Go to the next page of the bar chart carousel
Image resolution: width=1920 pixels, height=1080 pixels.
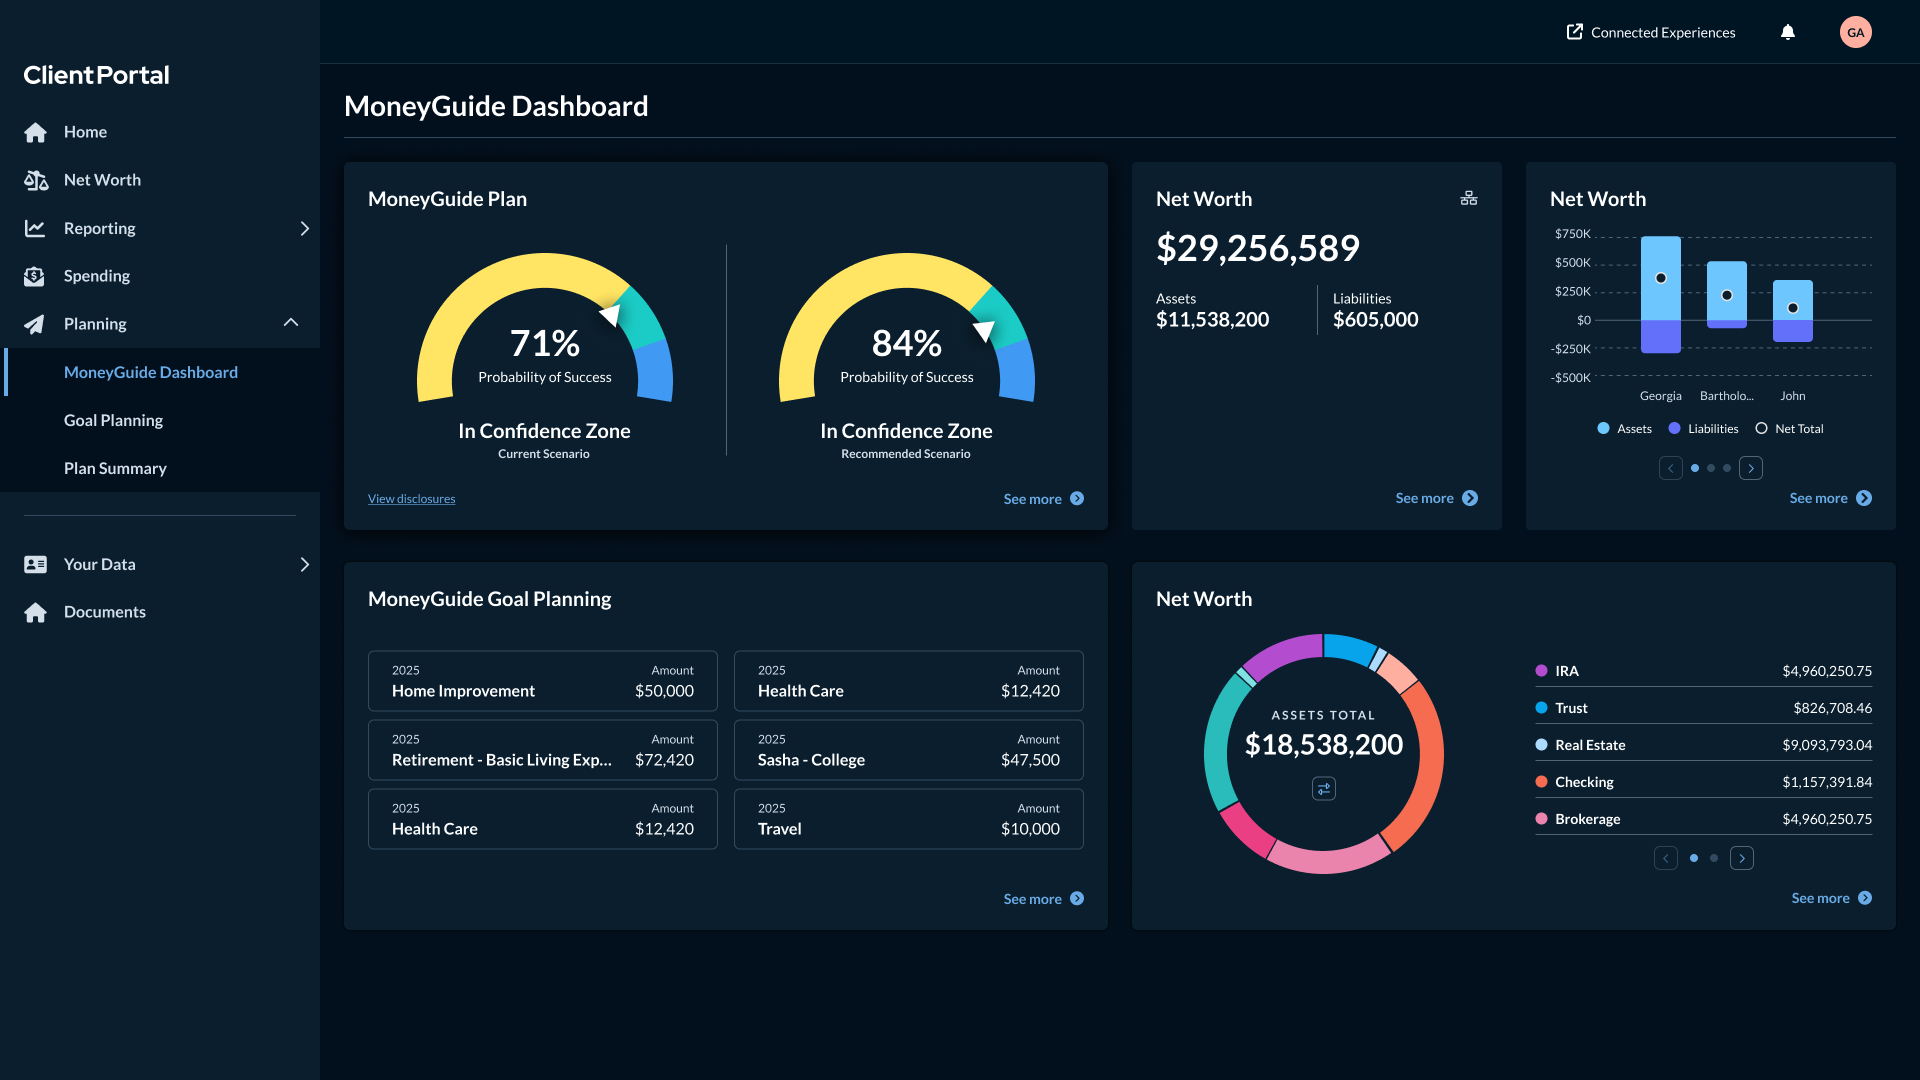click(1751, 468)
